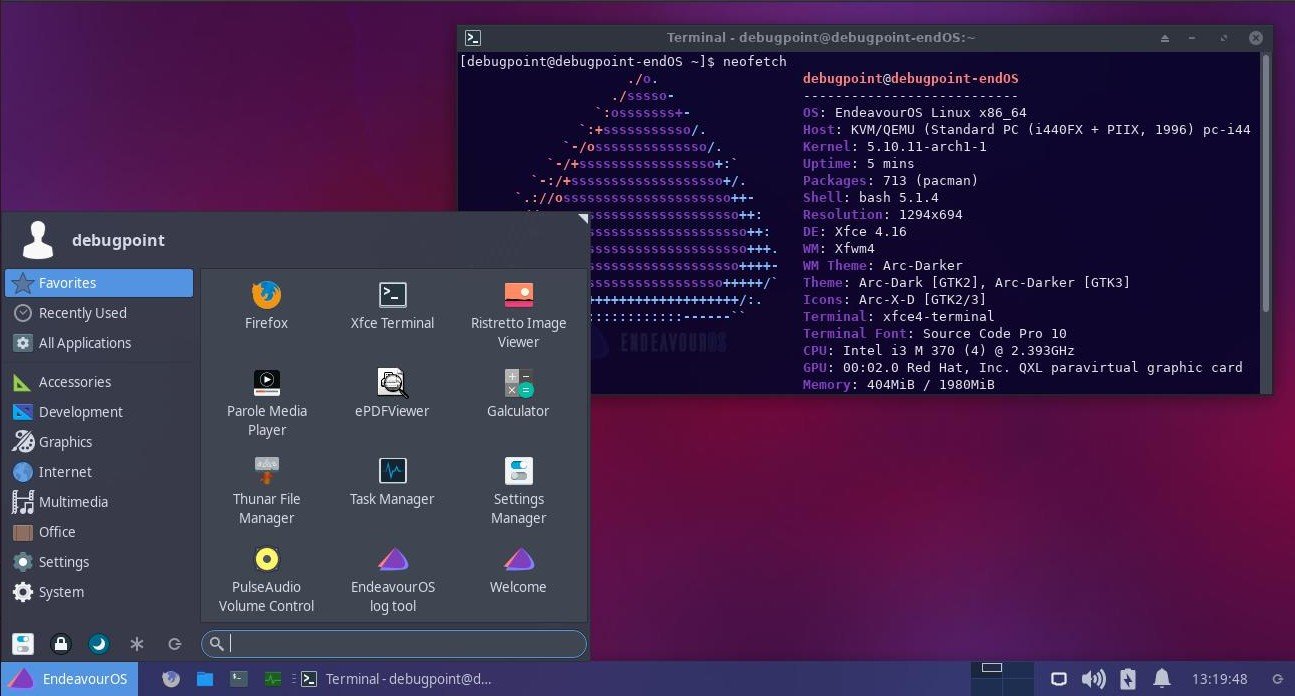Image resolution: width=1295 pixels, height=696 pixels.
Task: Open the Internet category
Action: click(99, 472)
